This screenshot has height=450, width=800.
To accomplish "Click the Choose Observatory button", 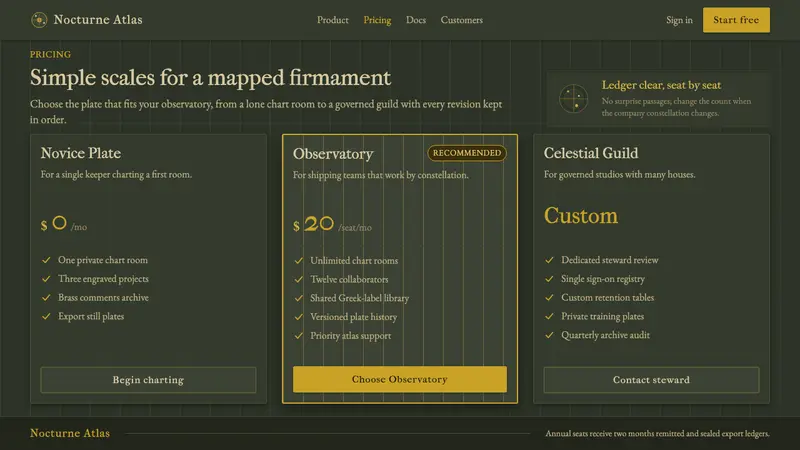I will 400,379.
